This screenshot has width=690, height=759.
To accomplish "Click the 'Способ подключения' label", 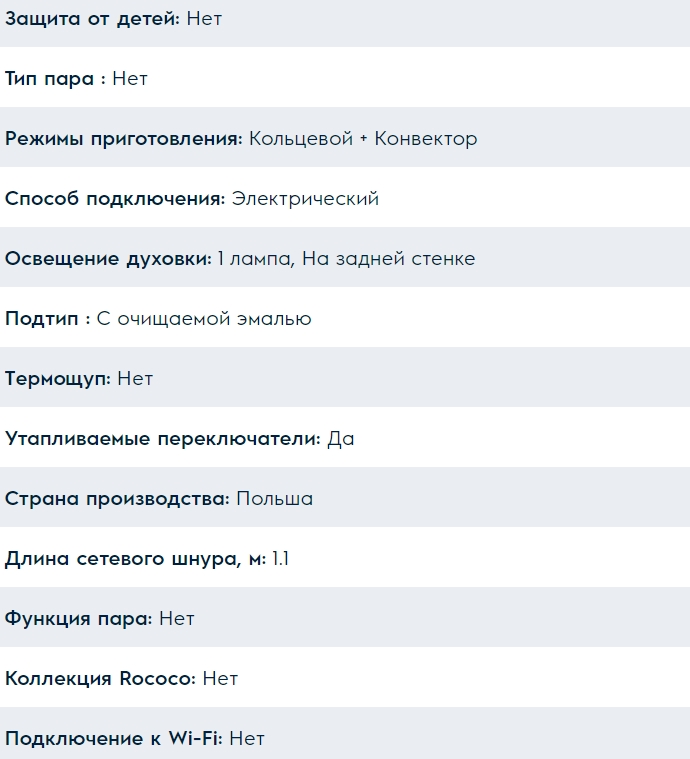I will [114, 199].
